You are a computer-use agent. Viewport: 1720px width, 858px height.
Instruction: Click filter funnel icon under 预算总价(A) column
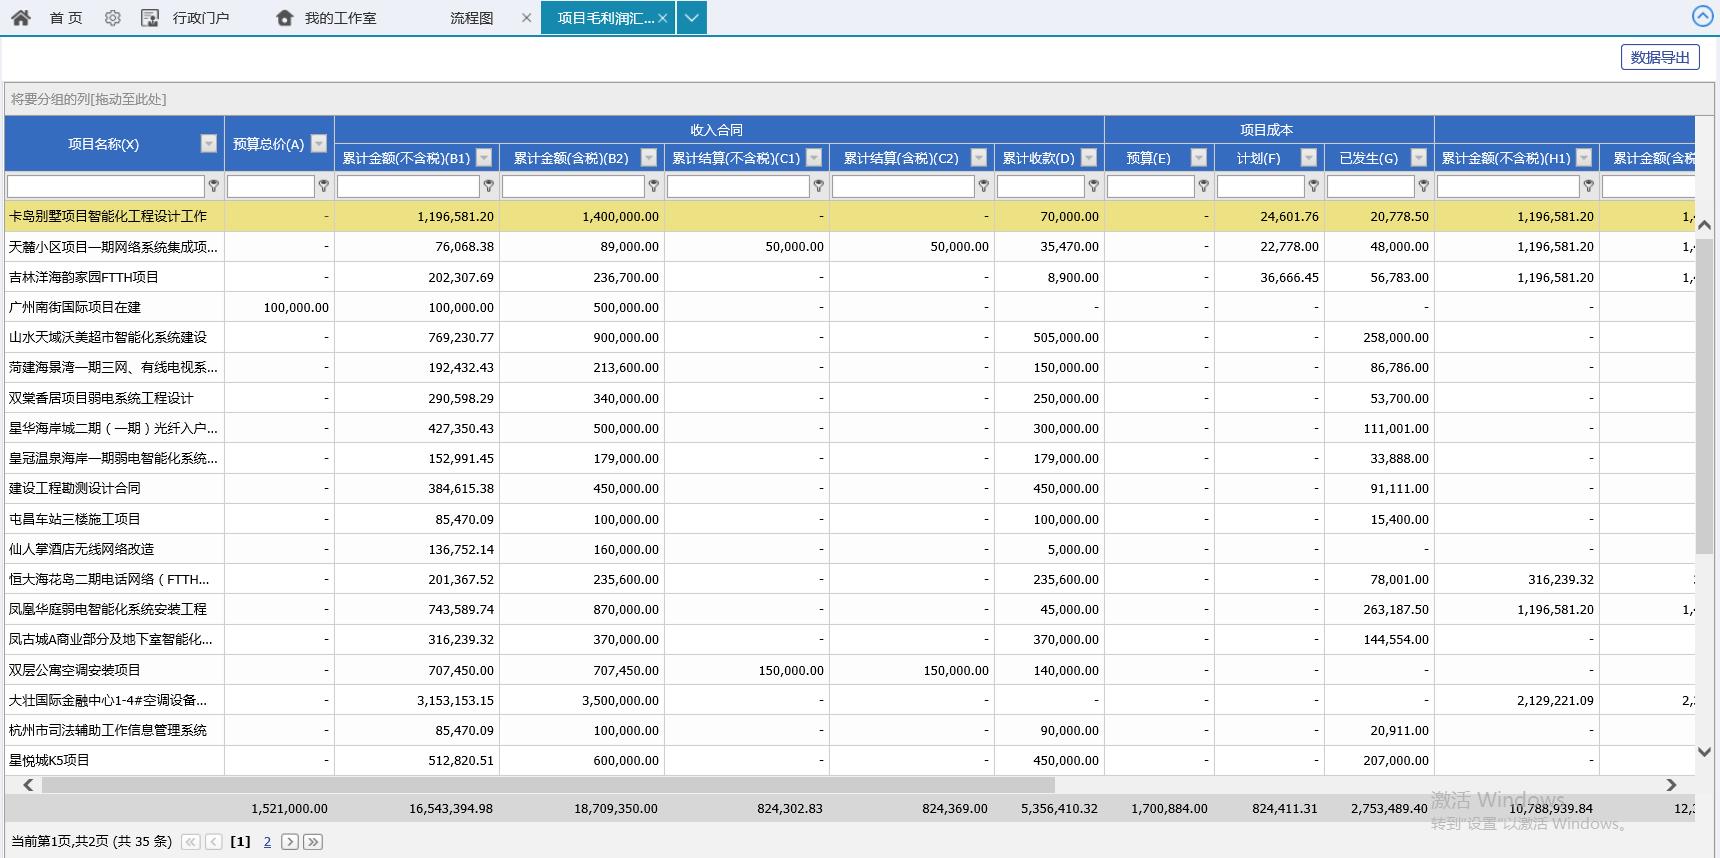[x=323, y=186]
